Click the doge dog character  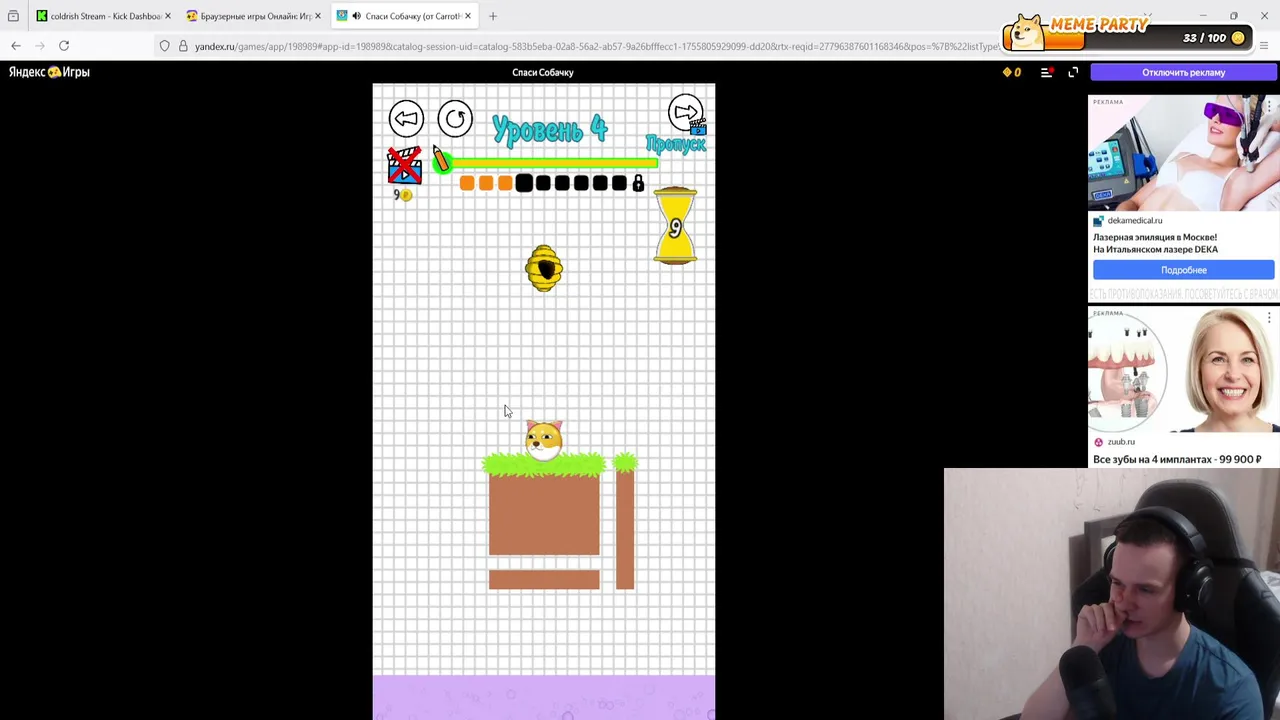543,440
